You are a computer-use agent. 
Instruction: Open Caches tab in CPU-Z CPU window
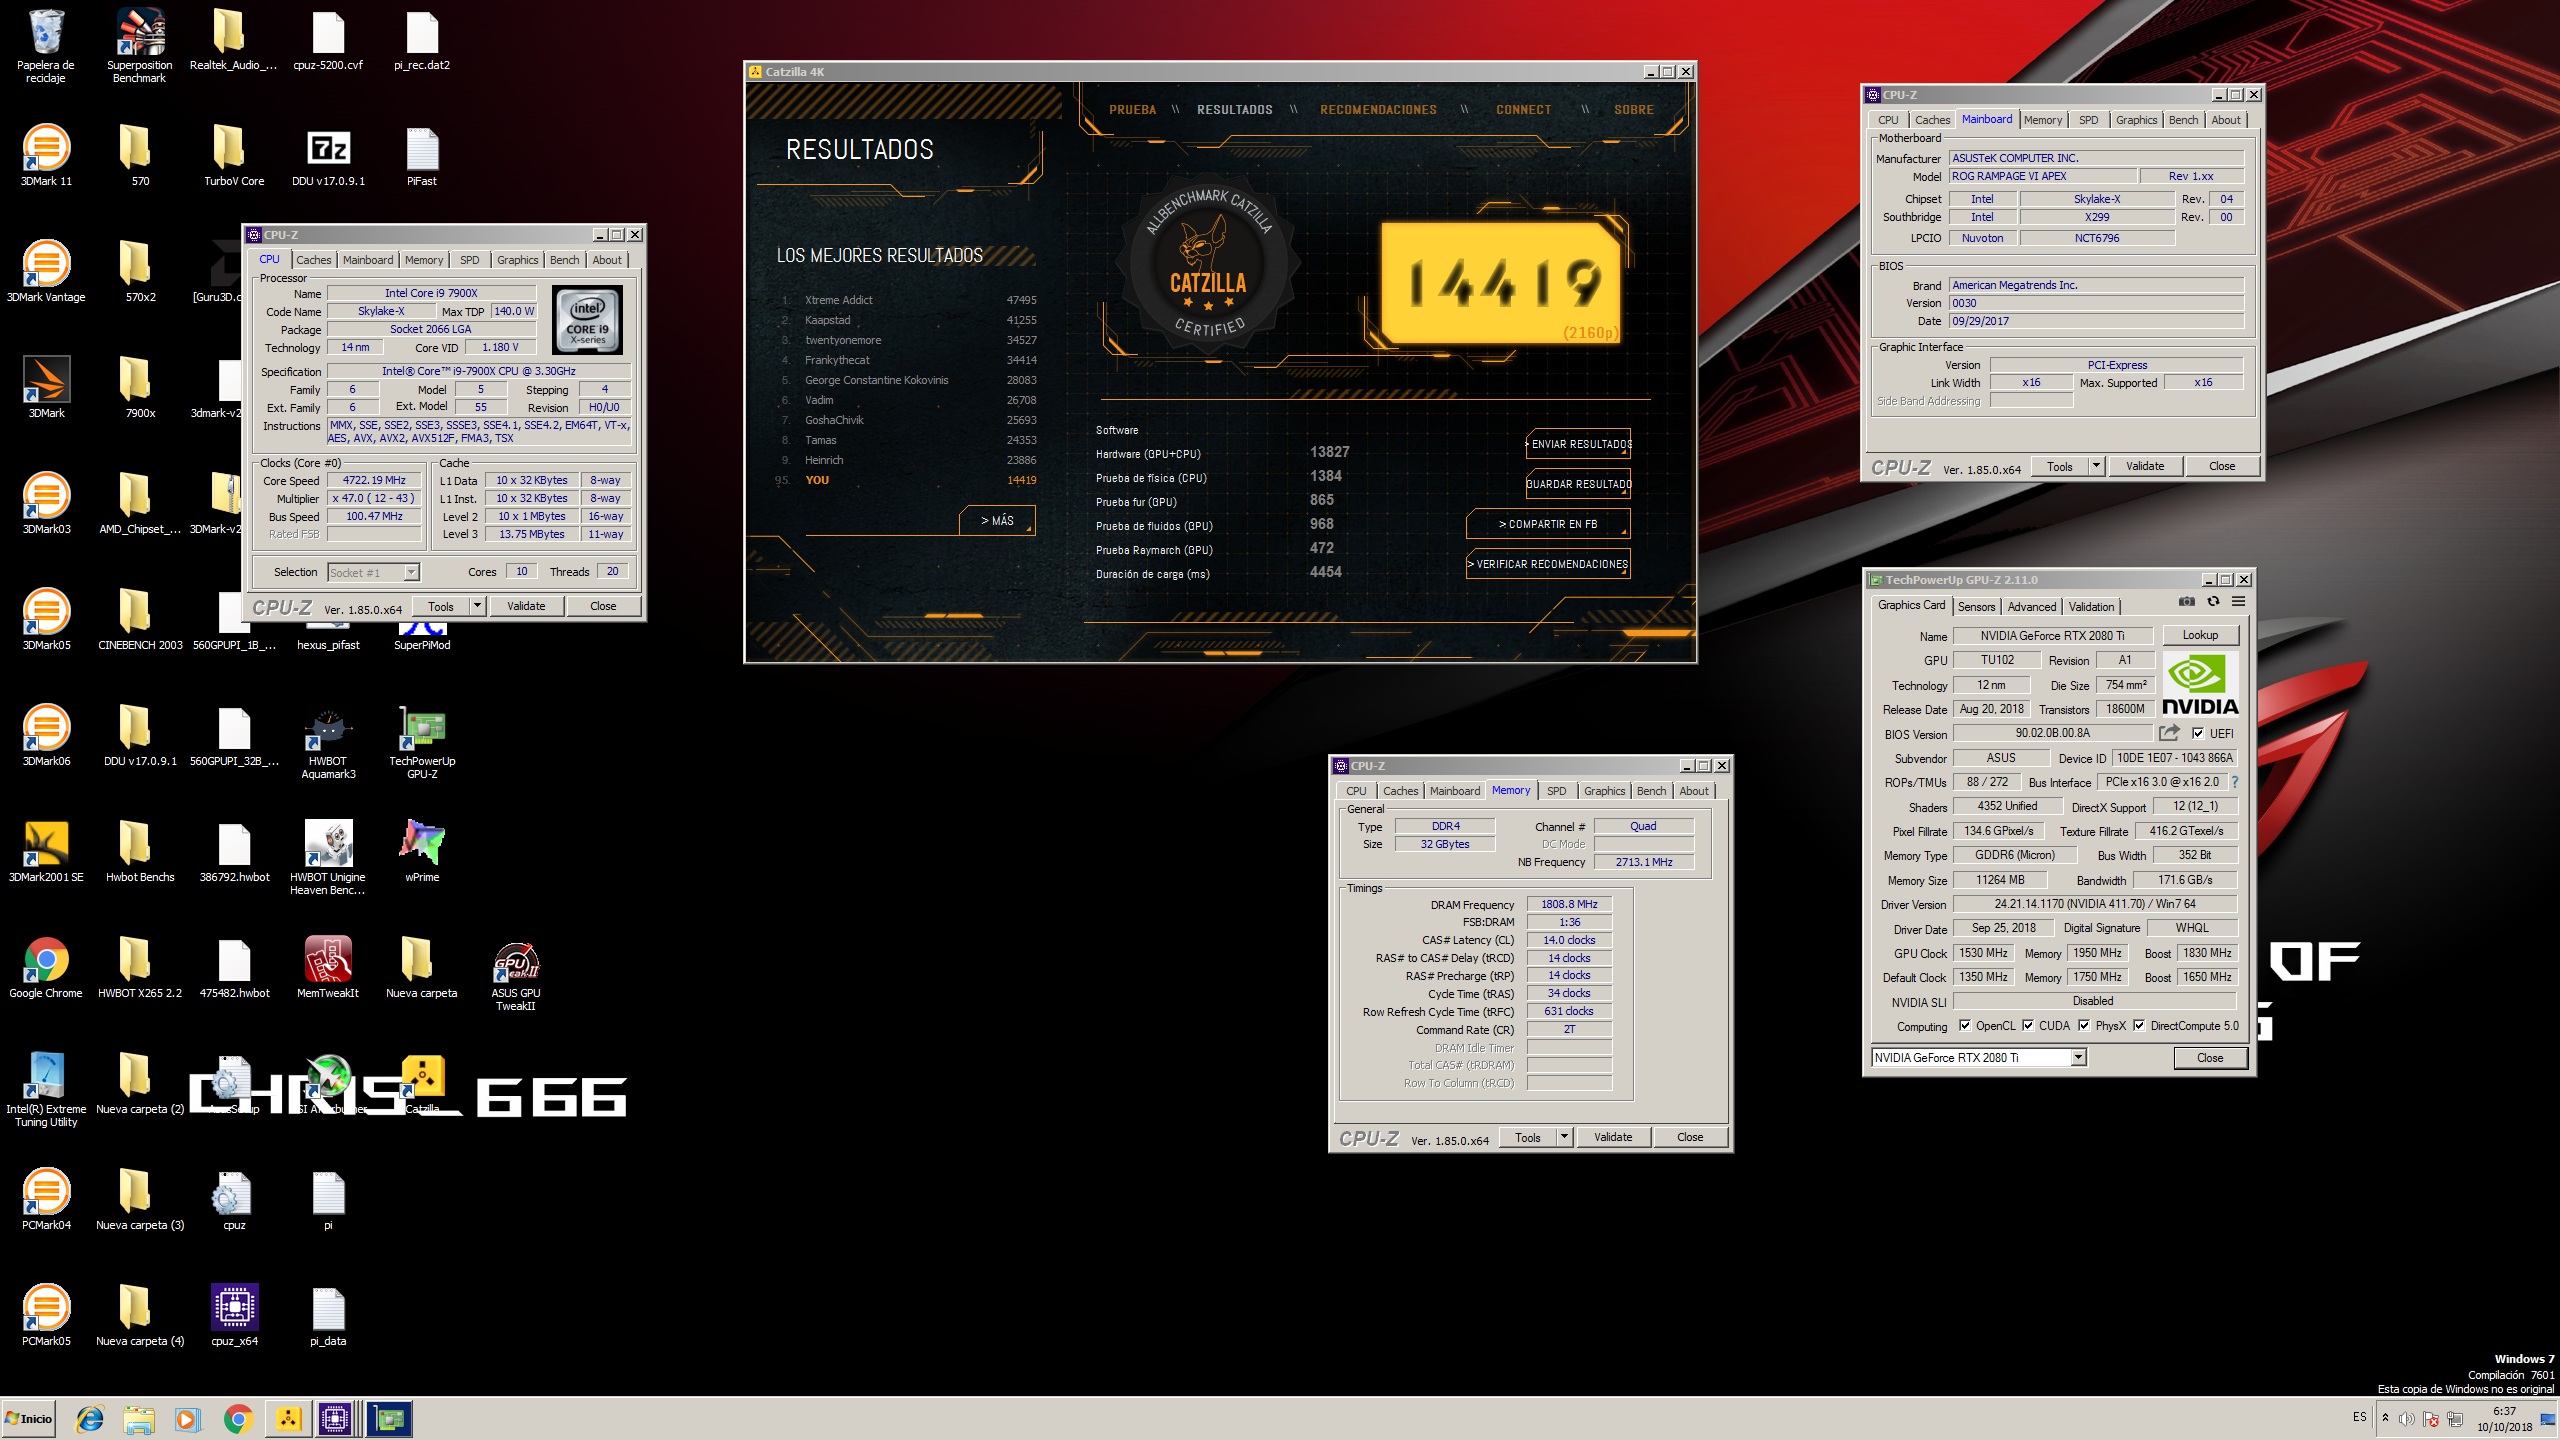click(313, 260)
